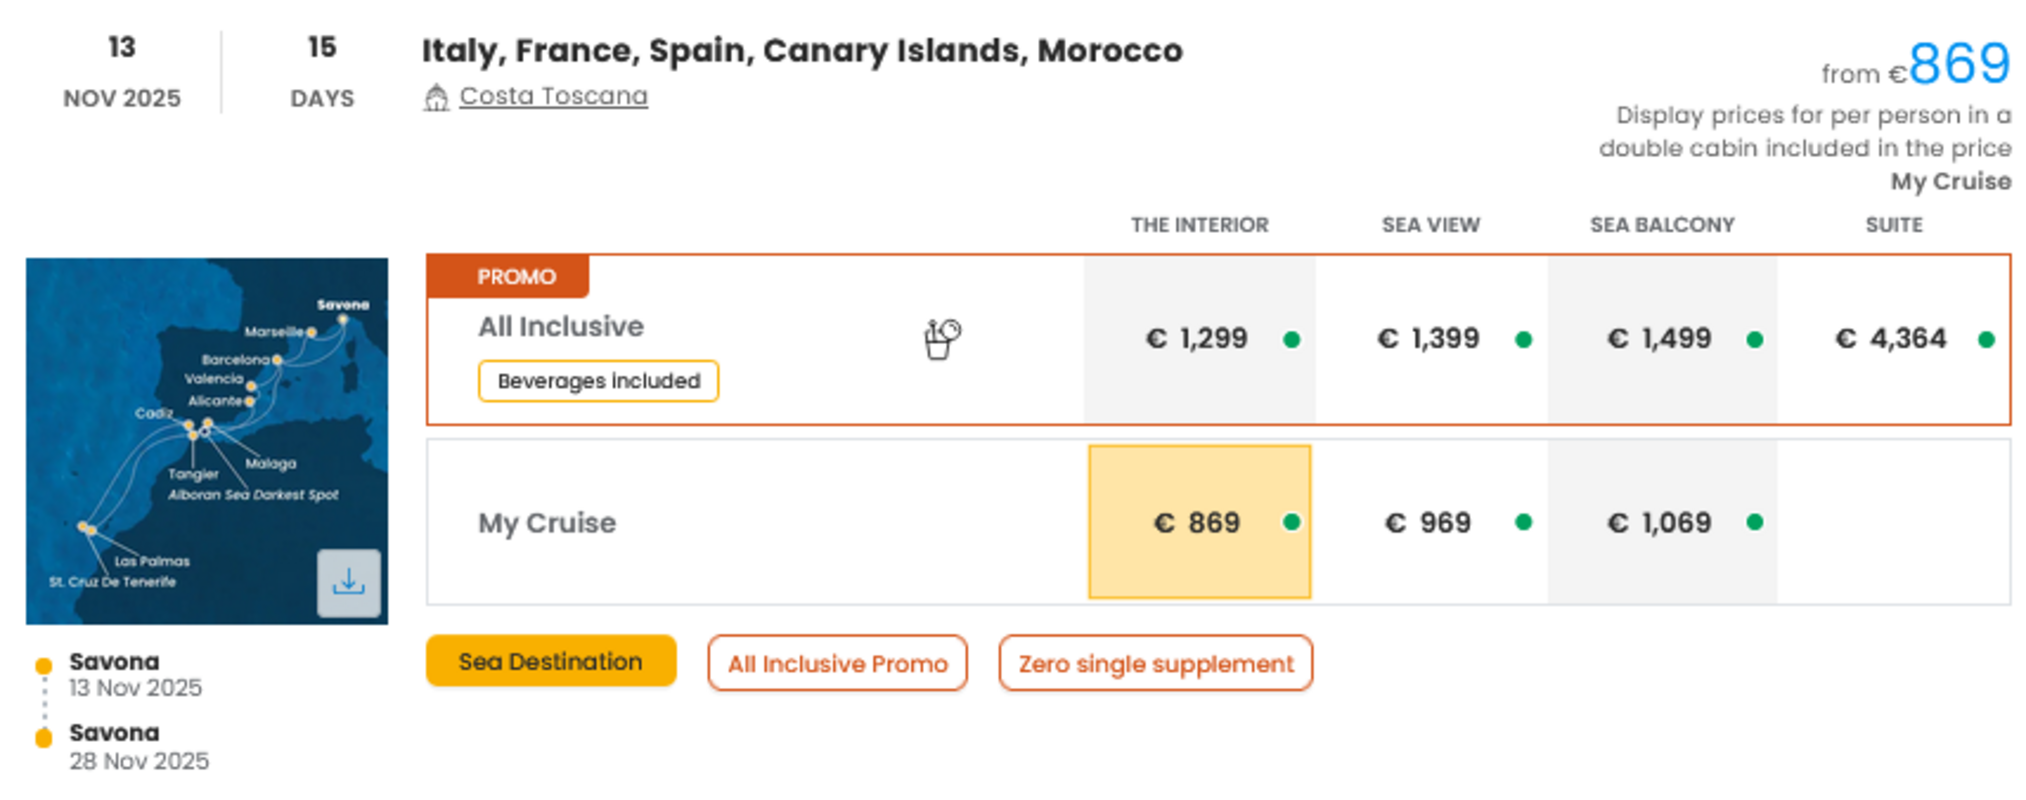Choose All Inclusive sea balcony €1,499

(1661, 339)
